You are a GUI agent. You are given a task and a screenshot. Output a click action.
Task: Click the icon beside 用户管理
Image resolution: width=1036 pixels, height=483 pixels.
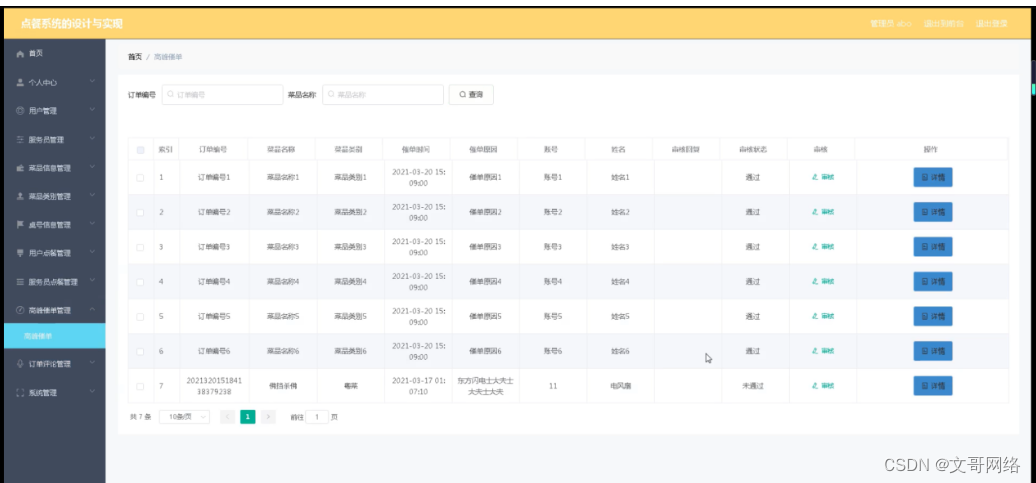(20, 111)
